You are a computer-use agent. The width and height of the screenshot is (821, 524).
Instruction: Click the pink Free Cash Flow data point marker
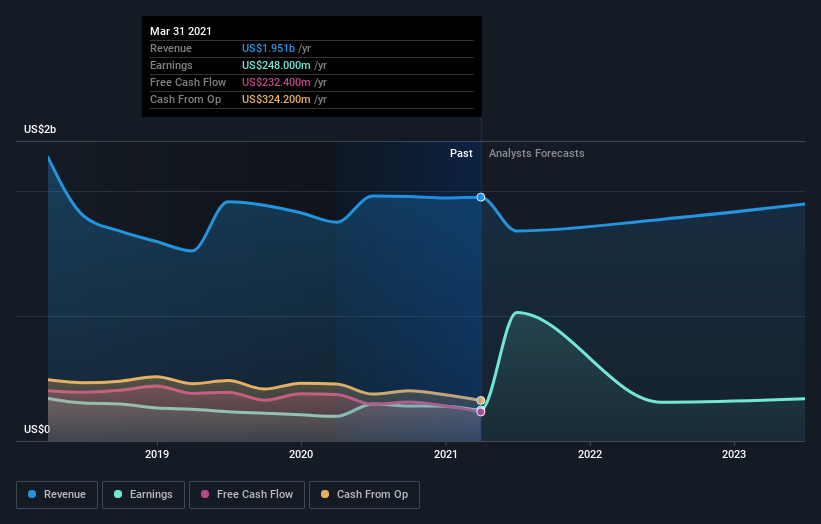pos(481,412)
